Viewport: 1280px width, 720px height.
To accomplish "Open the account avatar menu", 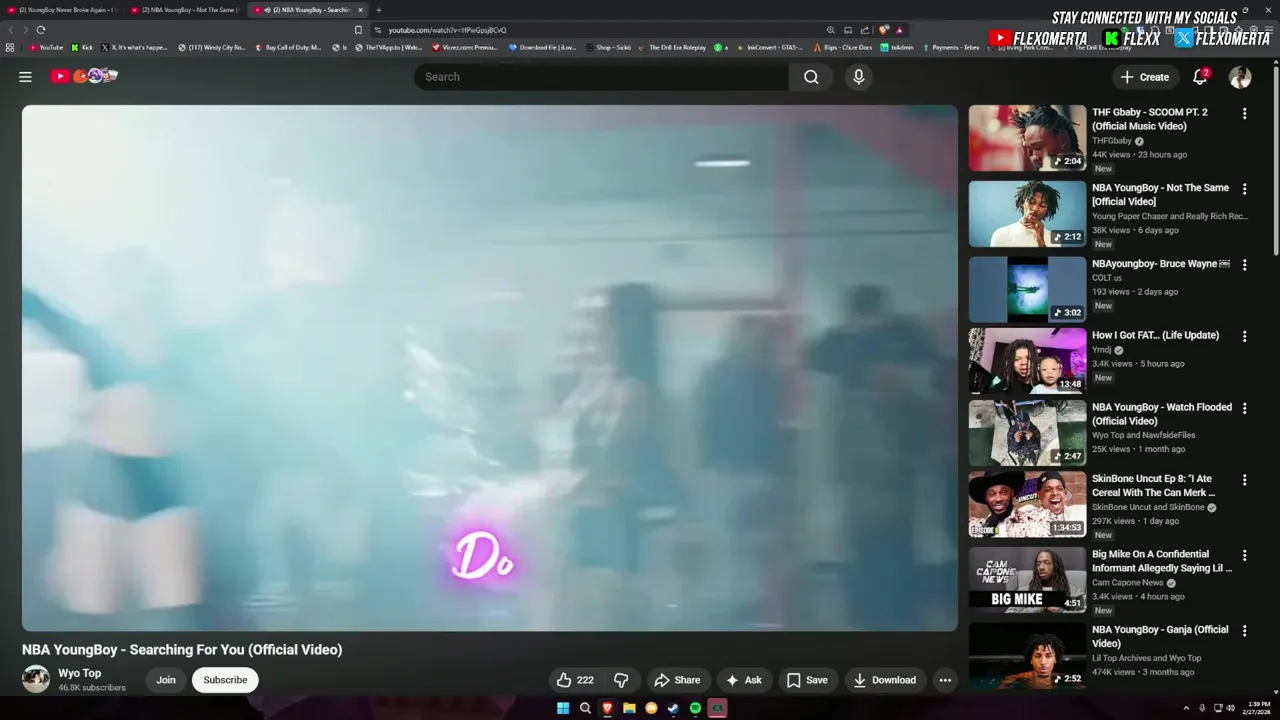I will [1240, 77].
